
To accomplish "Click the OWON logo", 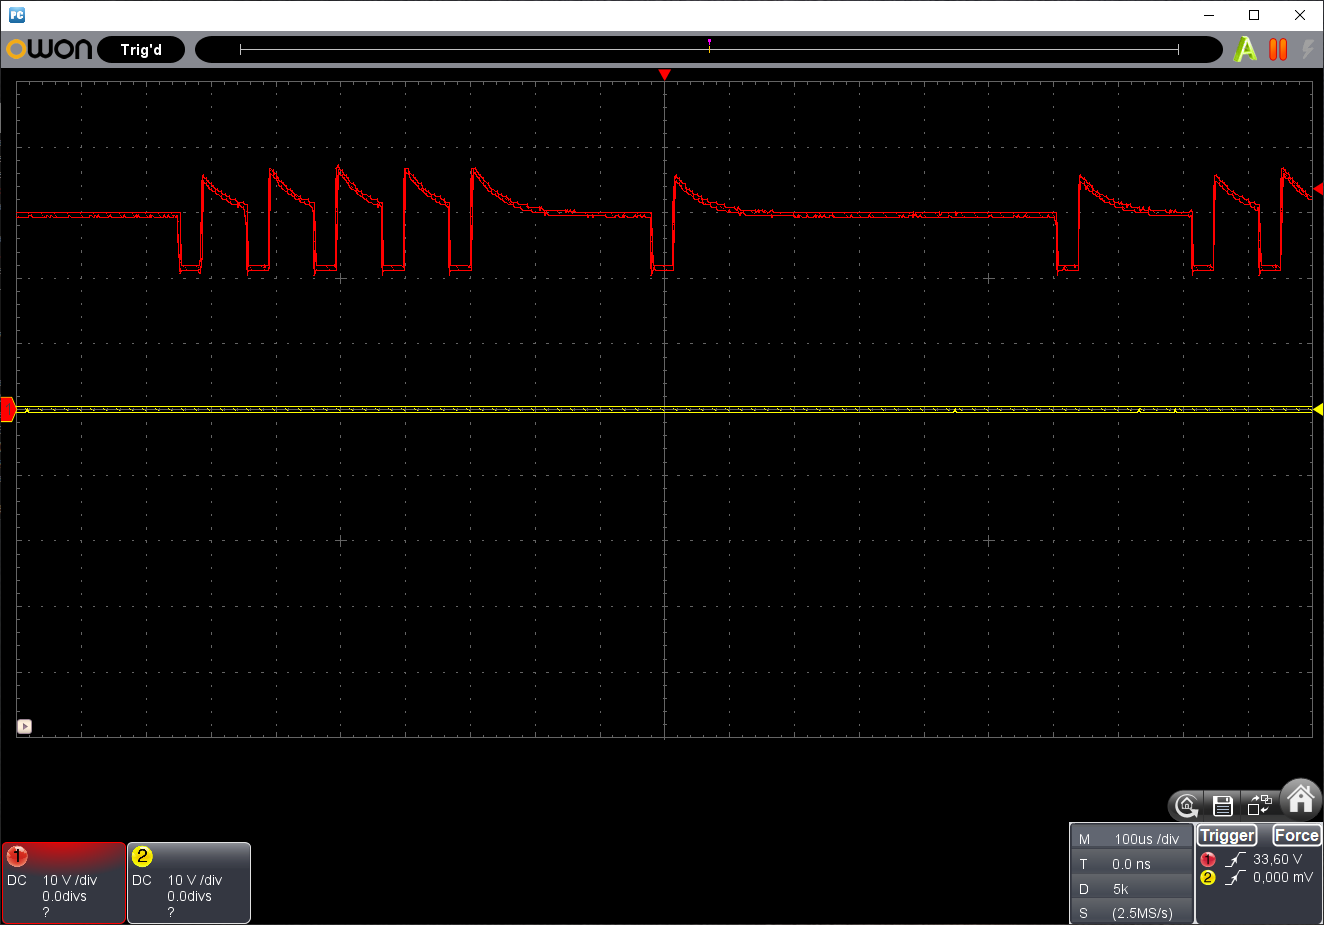I will (49, 49).
